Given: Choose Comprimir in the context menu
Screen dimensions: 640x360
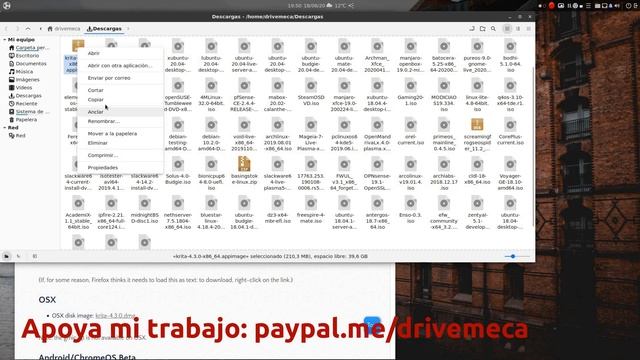Looking at the screenshot, I should (x=121, y=155).
